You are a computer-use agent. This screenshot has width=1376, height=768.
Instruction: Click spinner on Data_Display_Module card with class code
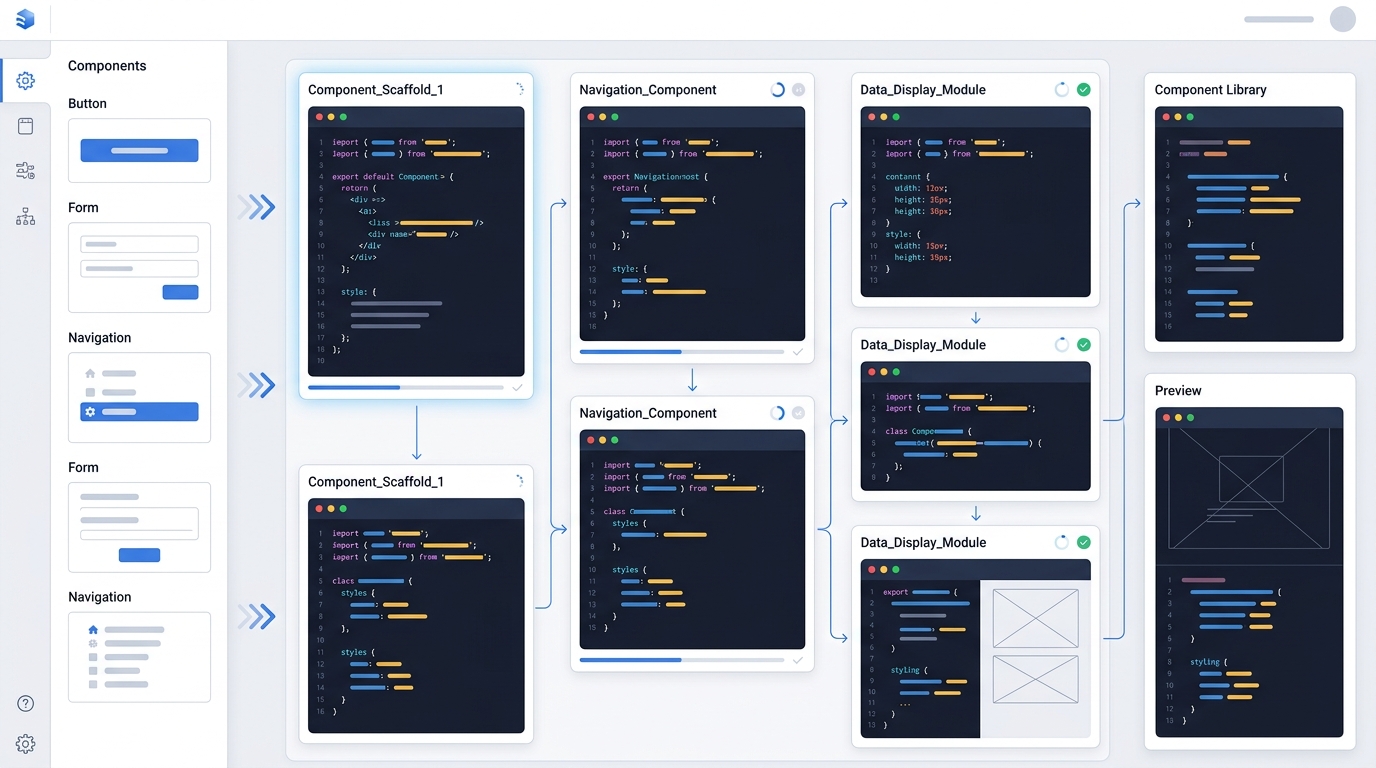click(x=1062, y=344)
